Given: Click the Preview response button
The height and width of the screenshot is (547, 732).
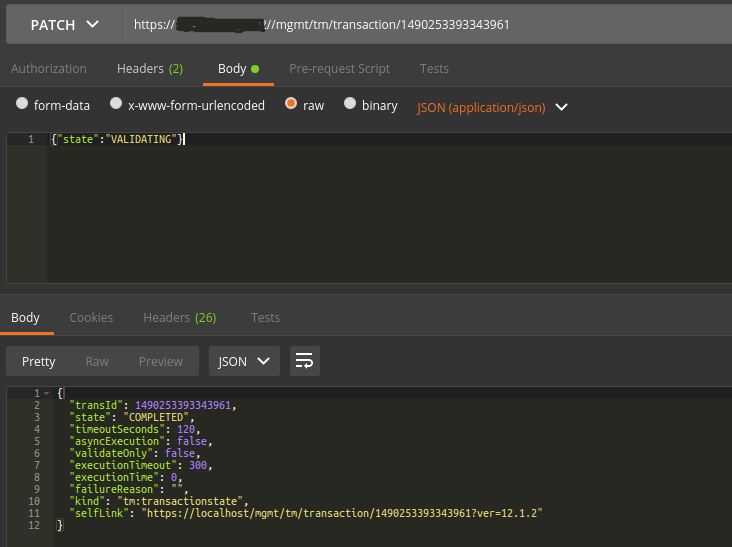Looking at the screenshot, I should (160, 361).
